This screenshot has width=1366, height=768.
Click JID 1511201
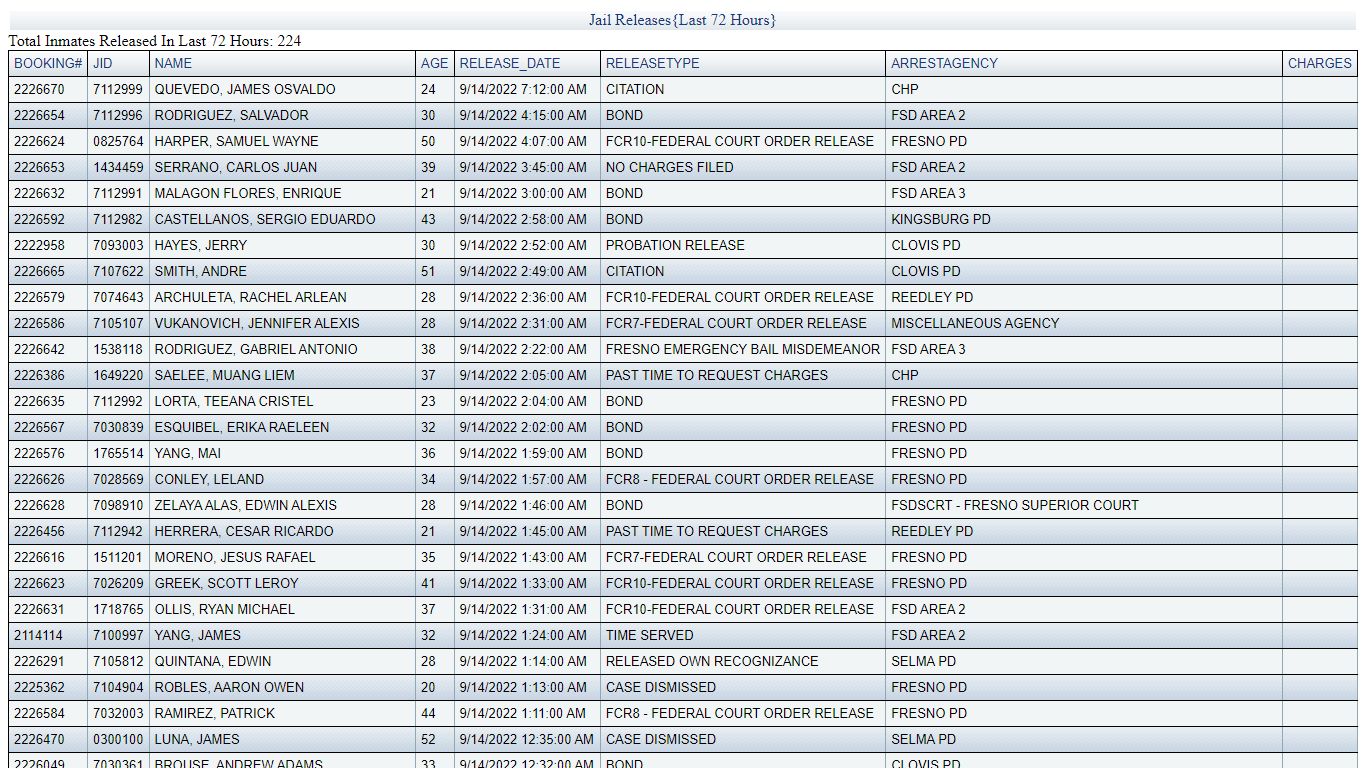coord(118,557)
